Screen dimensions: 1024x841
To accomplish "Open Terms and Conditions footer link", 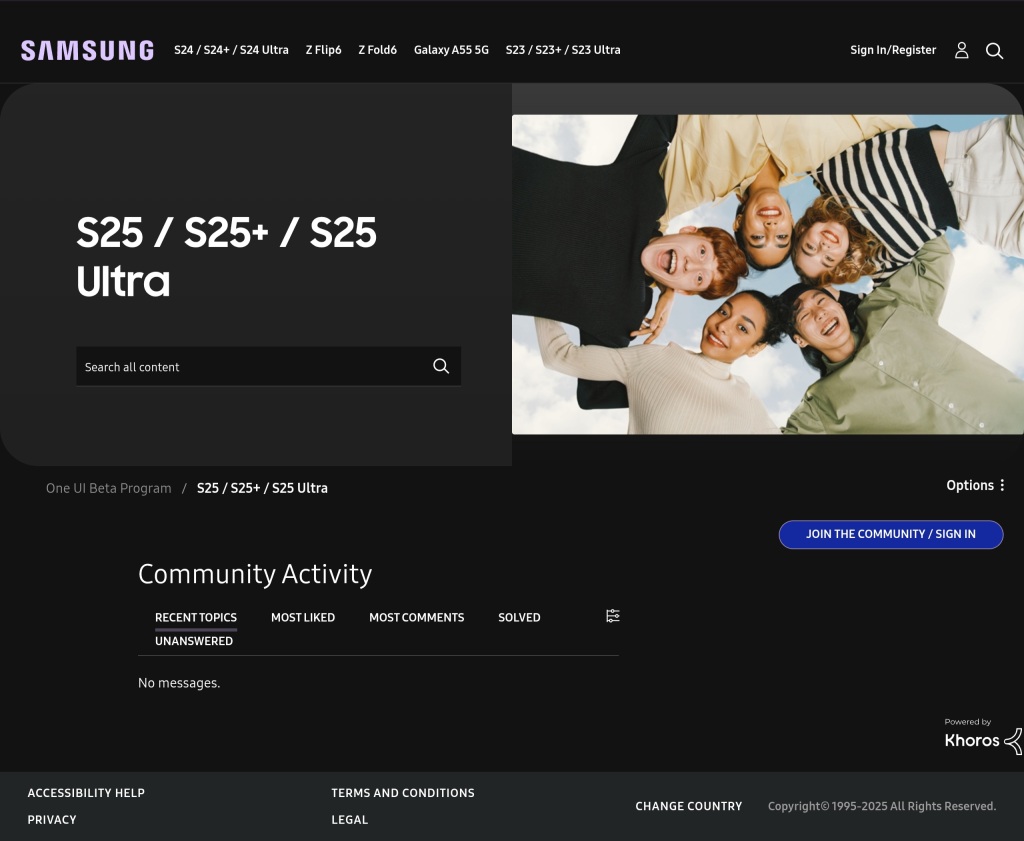I will coord(403,793).
